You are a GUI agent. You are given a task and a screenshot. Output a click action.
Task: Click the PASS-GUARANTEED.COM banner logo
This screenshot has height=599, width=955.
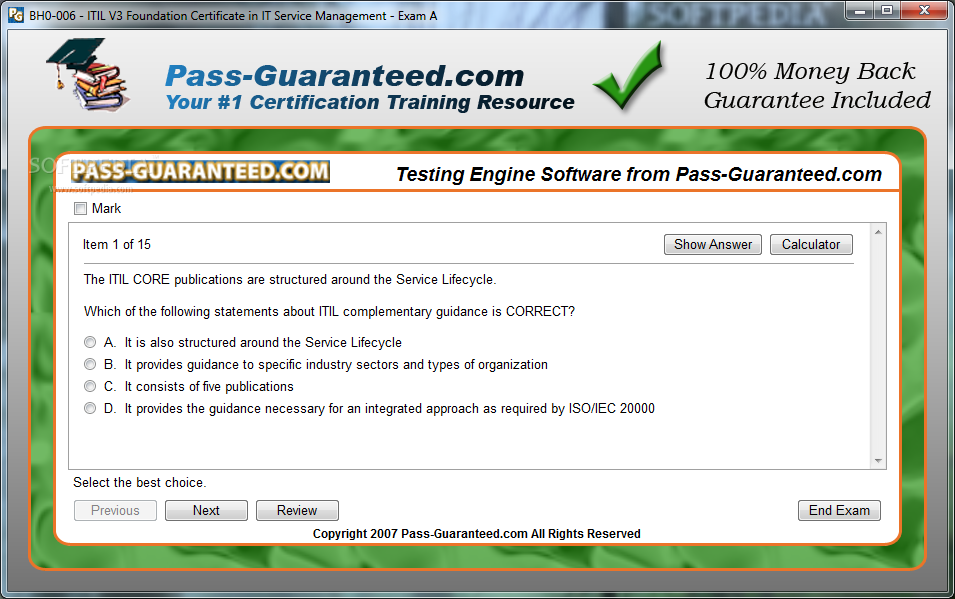(x=200, y=171)
